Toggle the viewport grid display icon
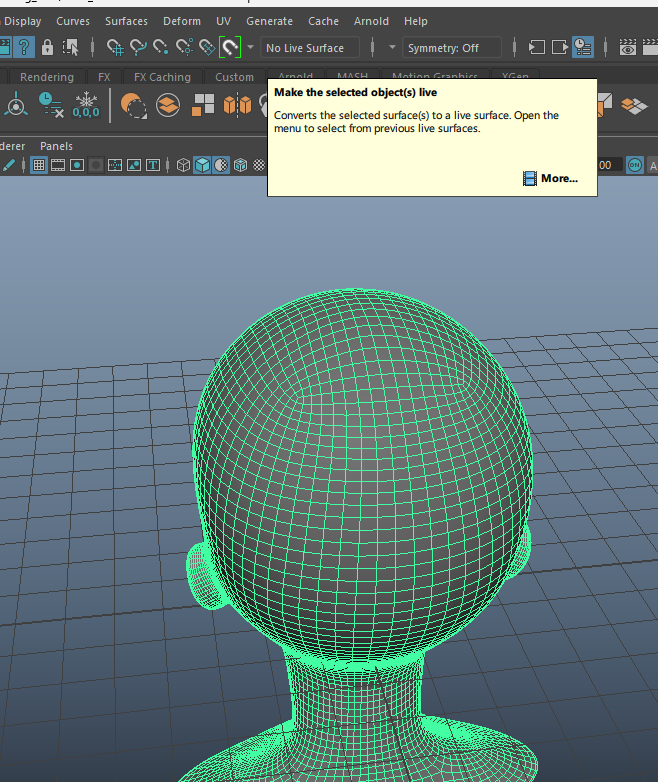The height and width of the screenshot is (782, 658). 39,165
